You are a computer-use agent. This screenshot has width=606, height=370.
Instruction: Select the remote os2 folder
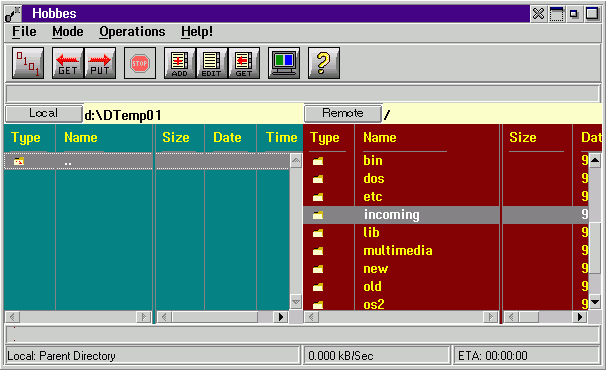[374, 304]
